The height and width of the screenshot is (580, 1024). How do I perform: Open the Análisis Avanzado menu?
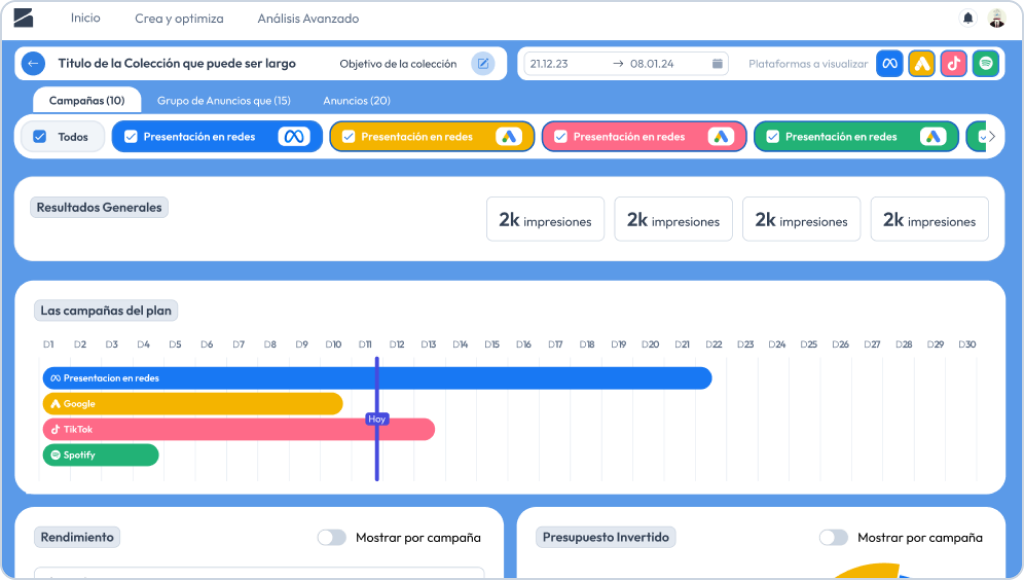pyautogui.click(x=308, y=19)
